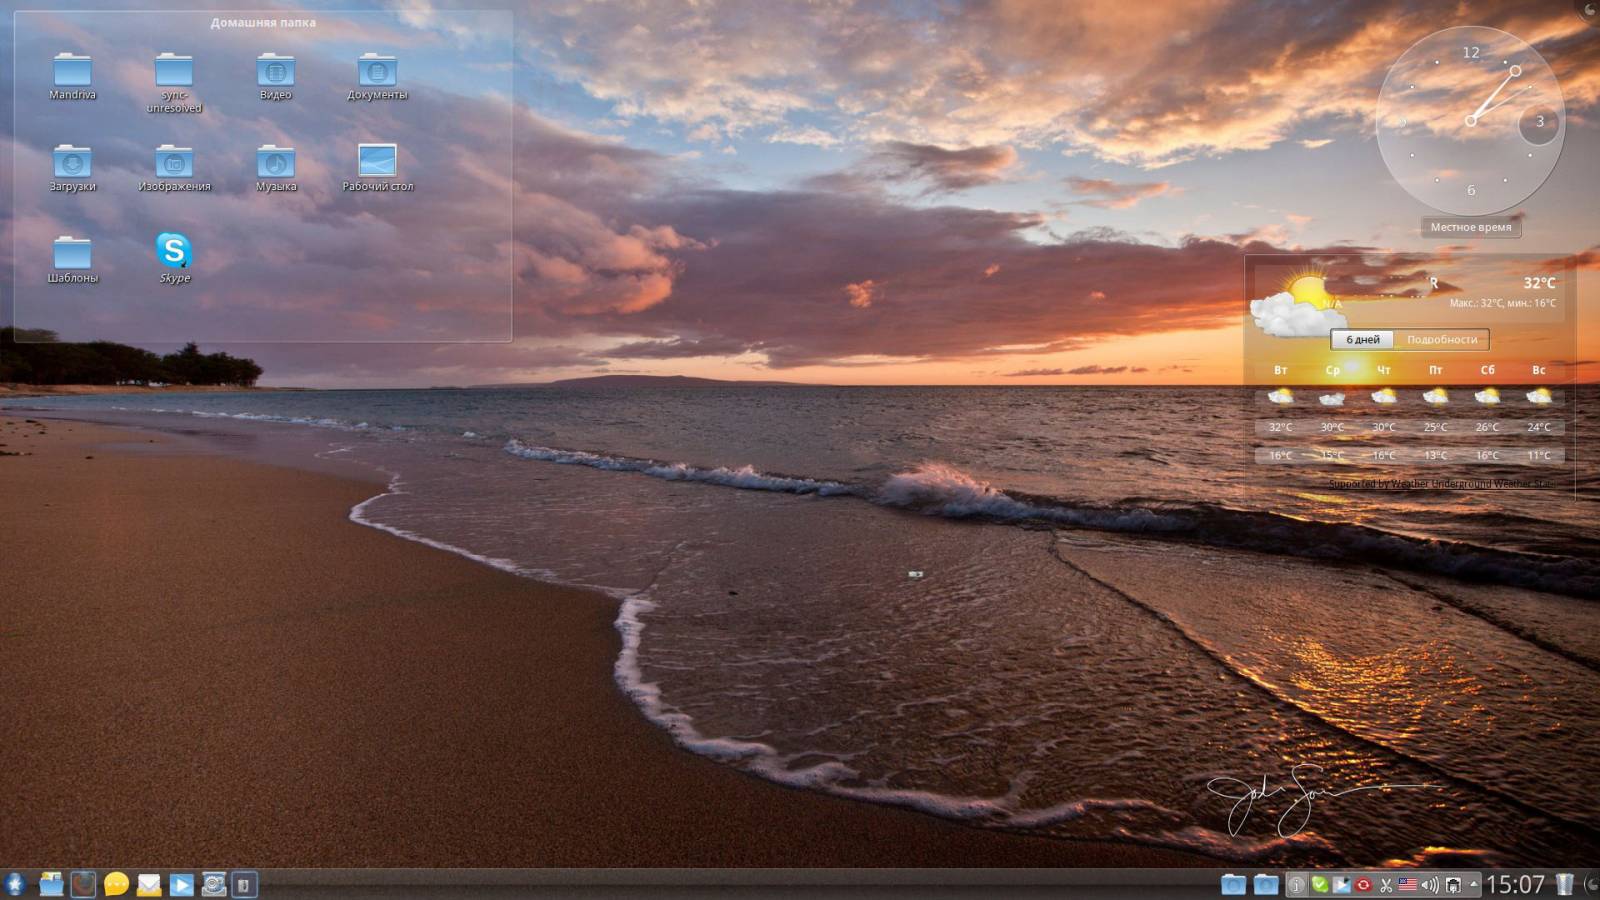Screen dimensions: 1600x900
Task: Open the system settings gear icon
Action: point(214,884)
